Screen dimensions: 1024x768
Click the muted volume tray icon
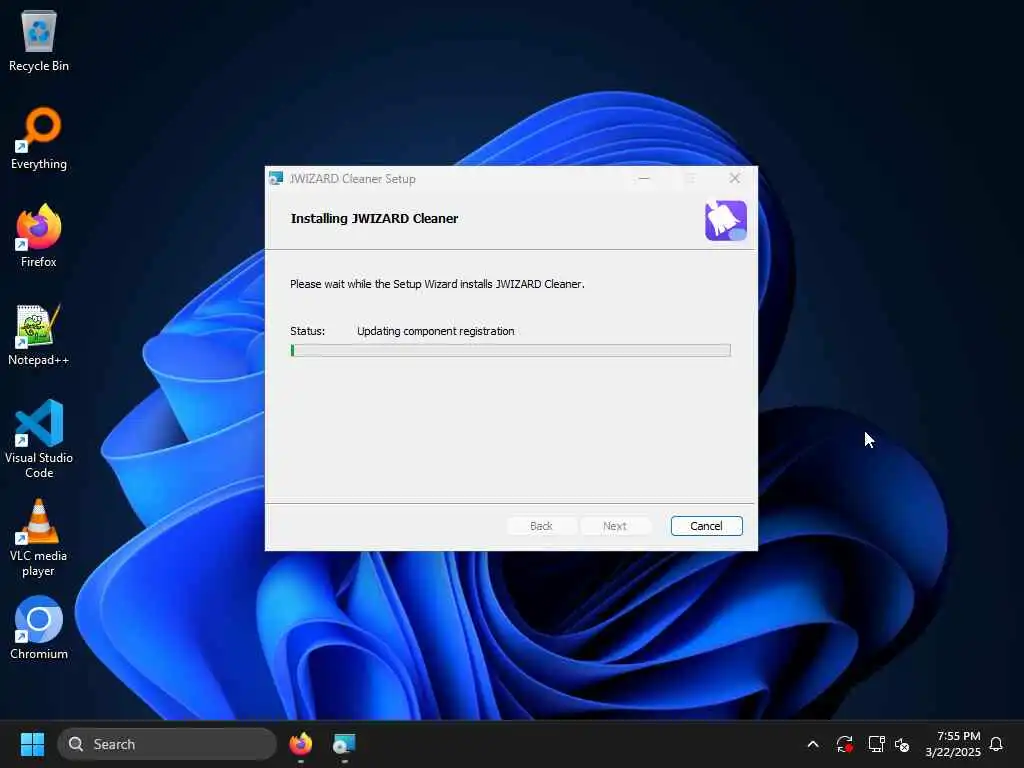[902, 744]
